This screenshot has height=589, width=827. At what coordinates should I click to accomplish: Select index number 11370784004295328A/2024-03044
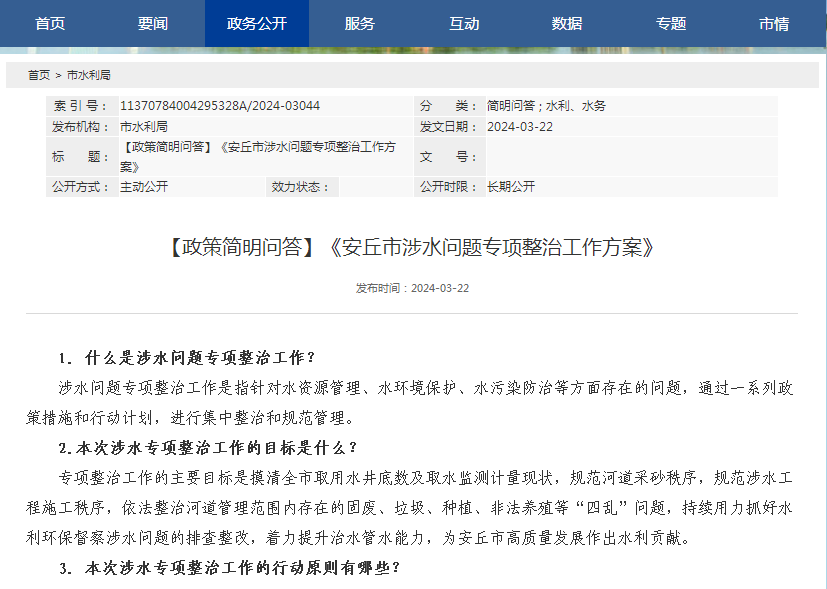click(220, 106)
